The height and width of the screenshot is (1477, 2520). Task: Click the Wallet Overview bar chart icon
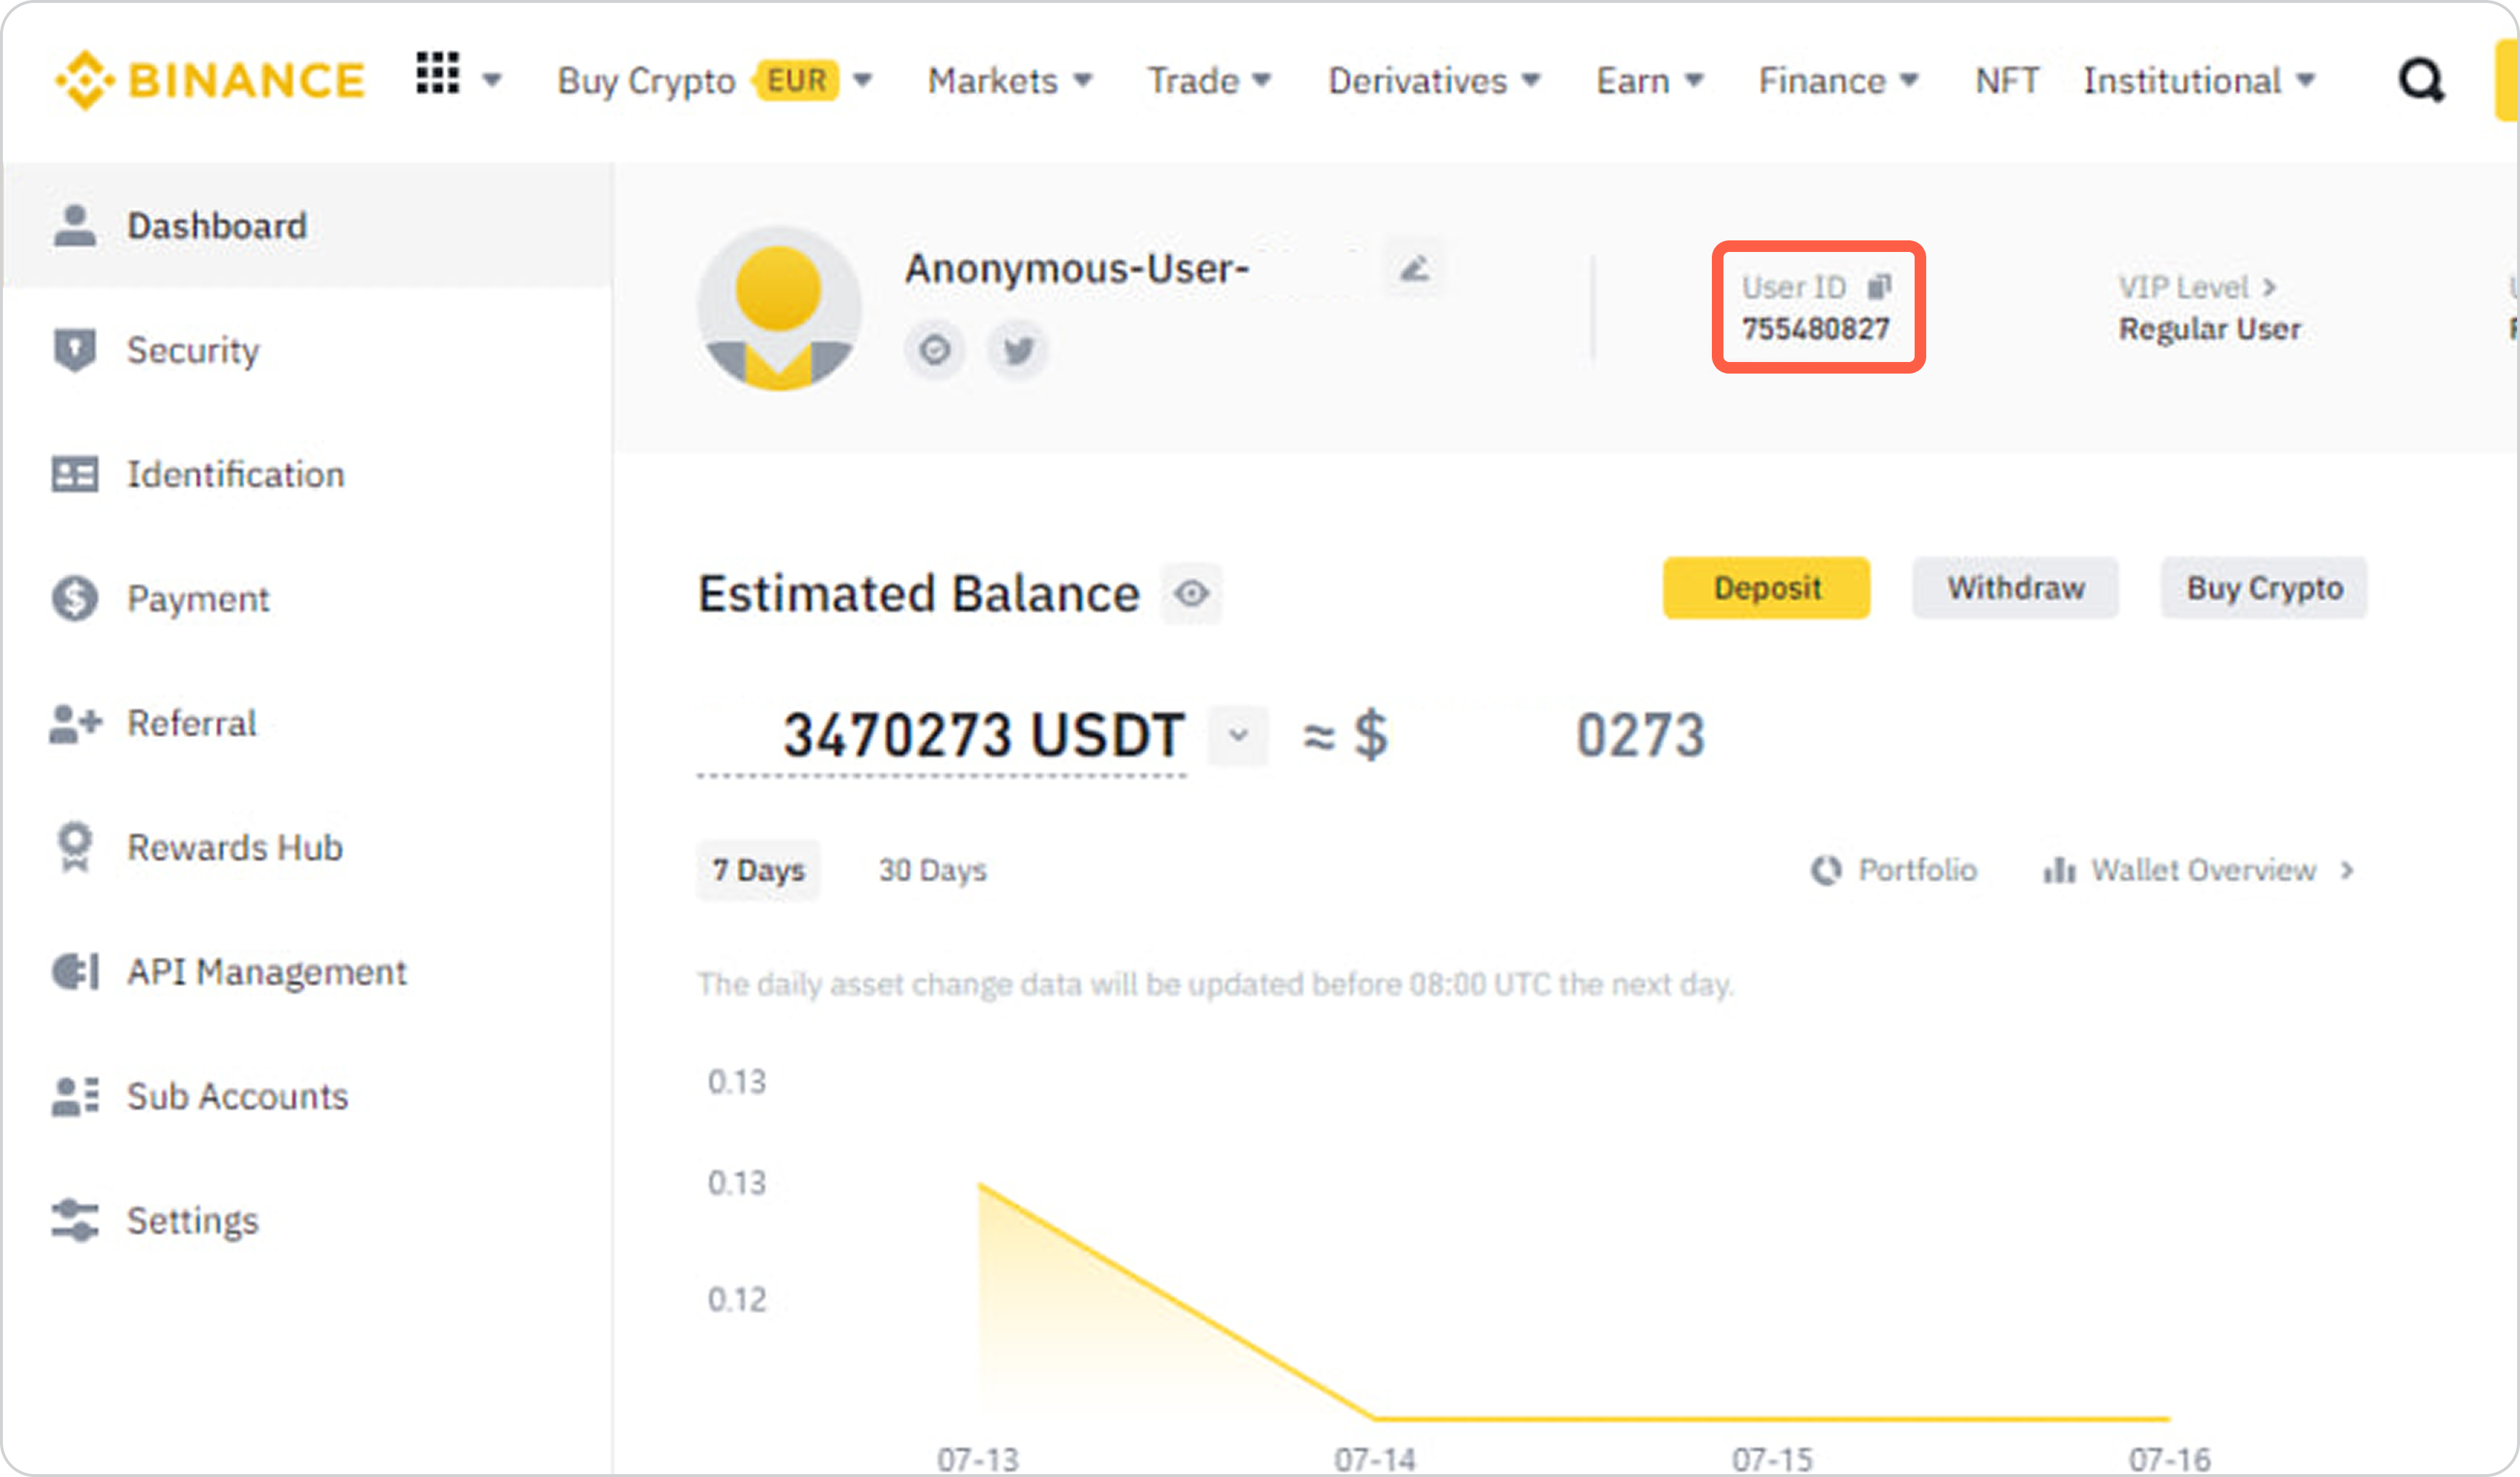2059,870
